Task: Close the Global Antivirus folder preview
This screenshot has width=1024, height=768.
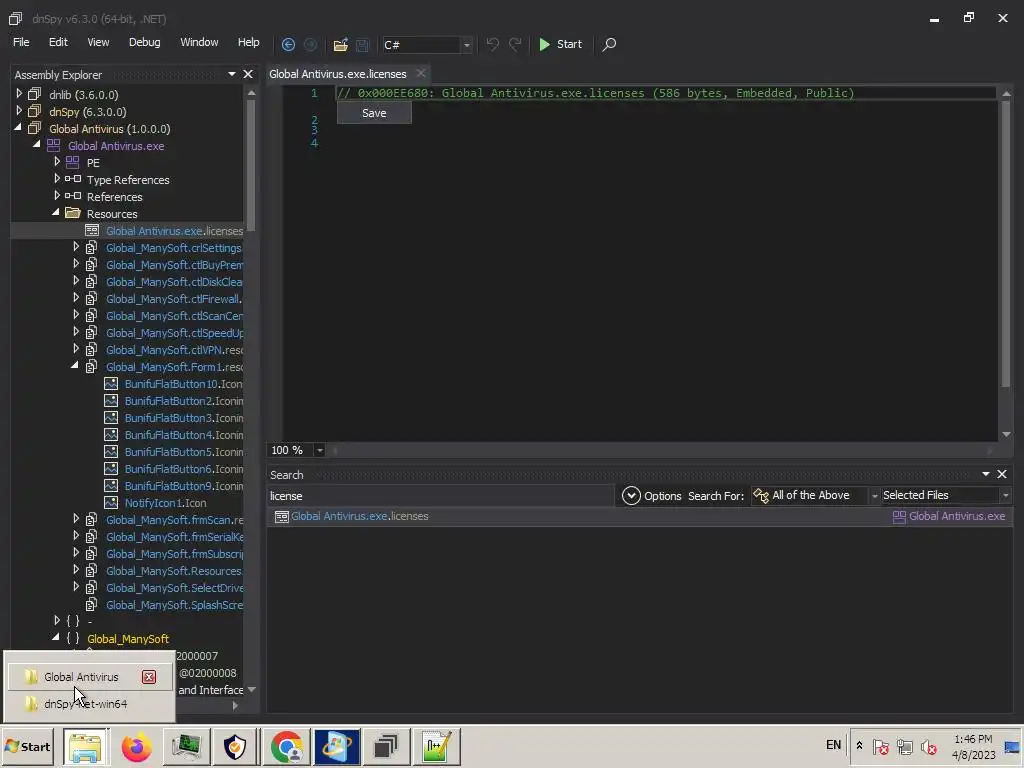Action: point(149,677)
